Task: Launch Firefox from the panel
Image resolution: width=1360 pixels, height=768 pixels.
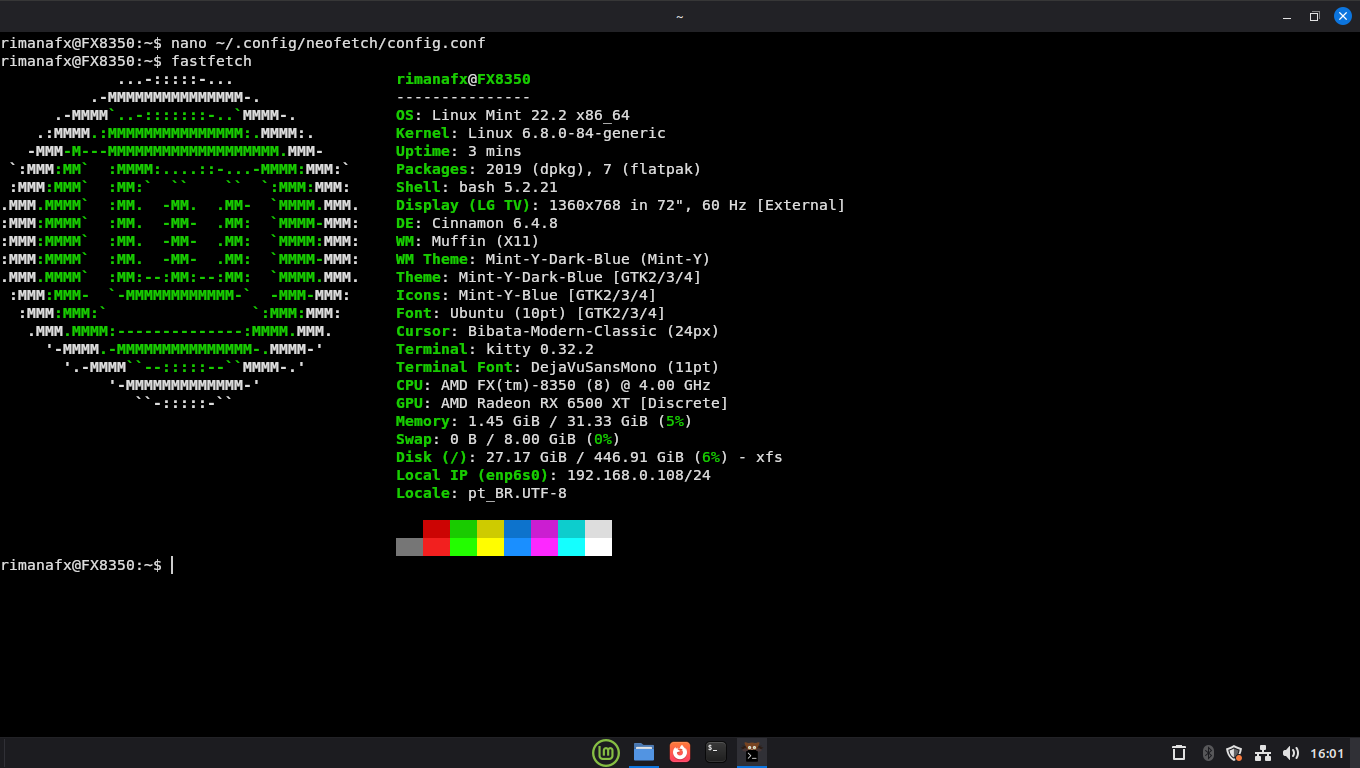Action: (680, 752)
